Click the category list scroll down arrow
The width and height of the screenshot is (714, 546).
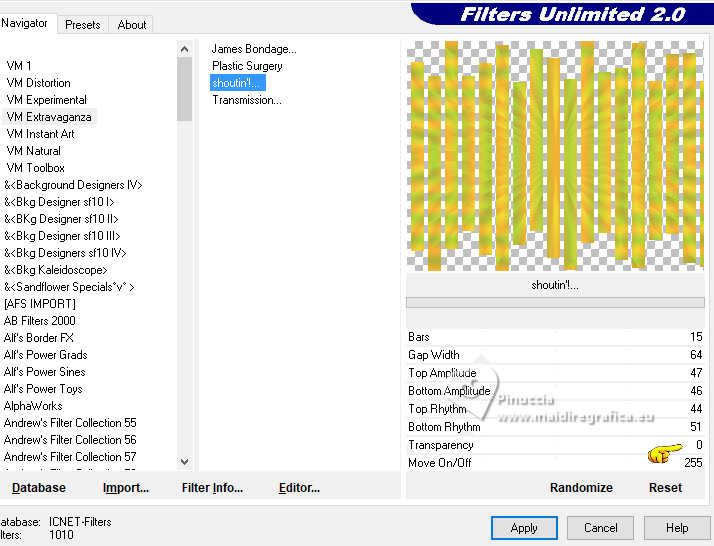[184, 461]
